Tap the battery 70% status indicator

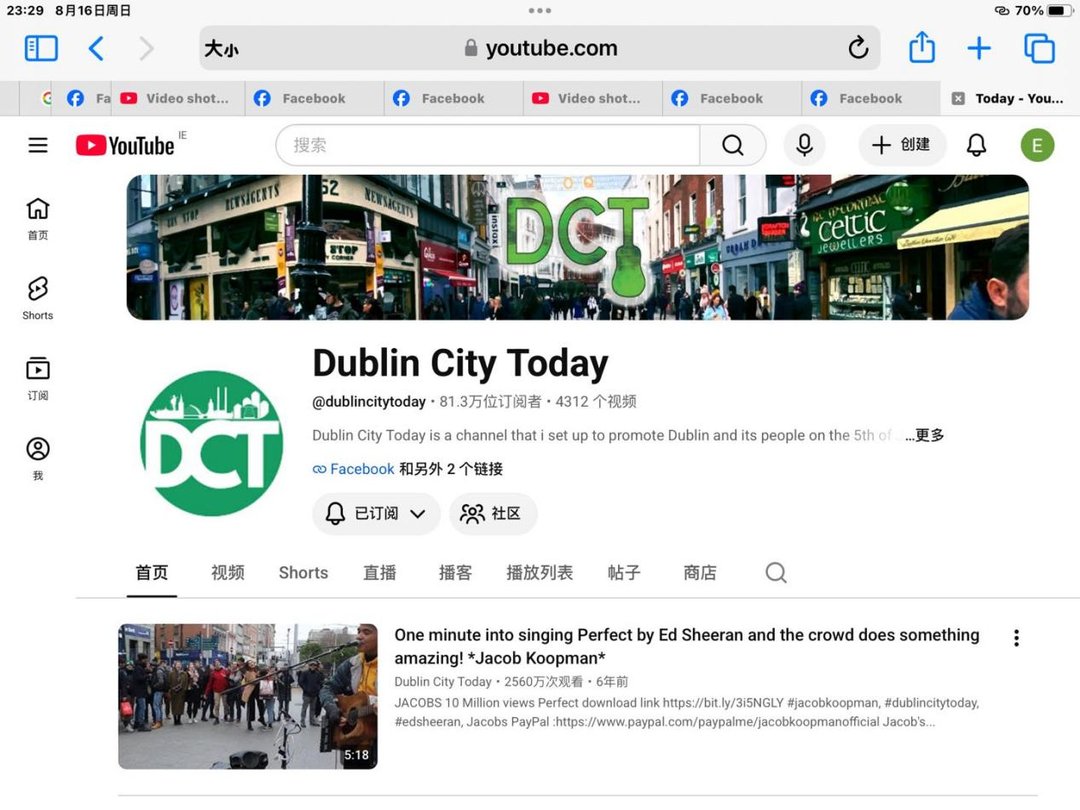pyautogui.click(x=1043, y=10)
